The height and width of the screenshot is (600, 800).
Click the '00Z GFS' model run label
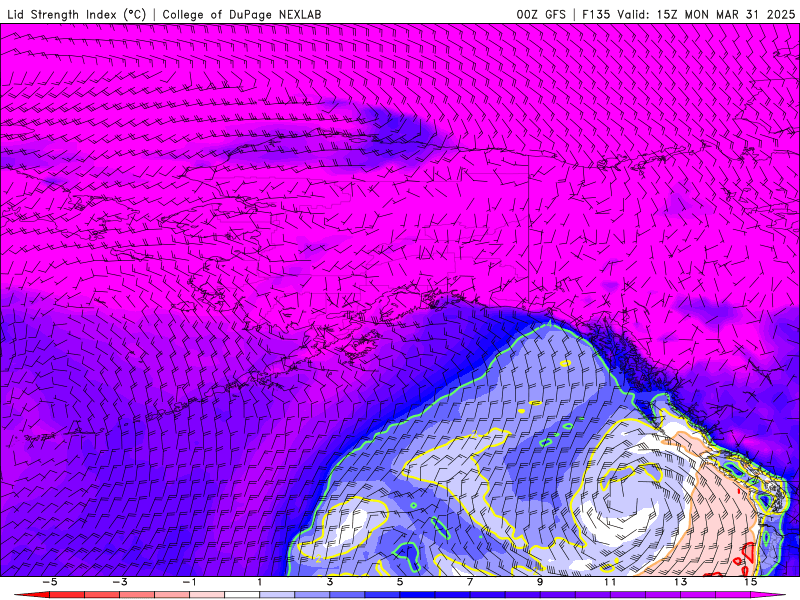coord(541,14)
